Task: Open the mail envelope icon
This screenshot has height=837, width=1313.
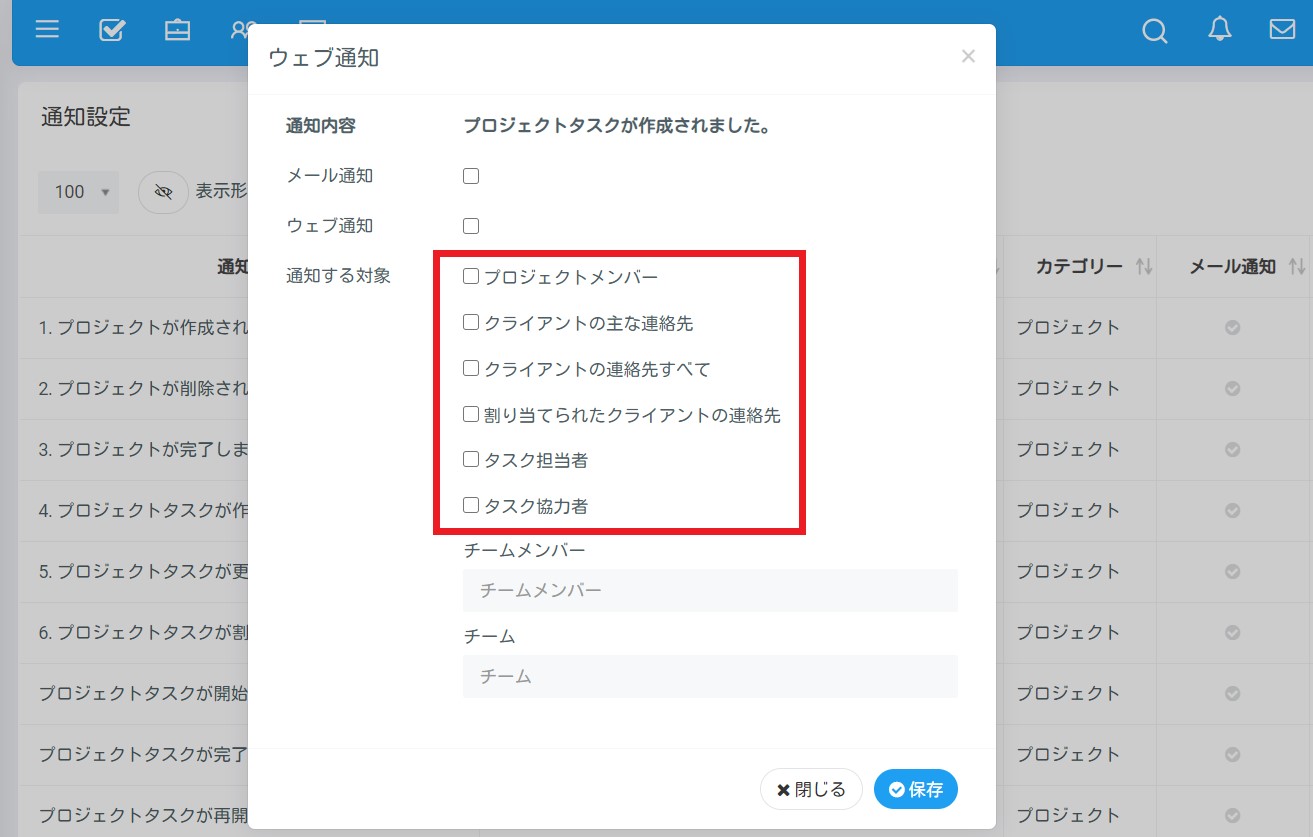Action: (1282, 29)
